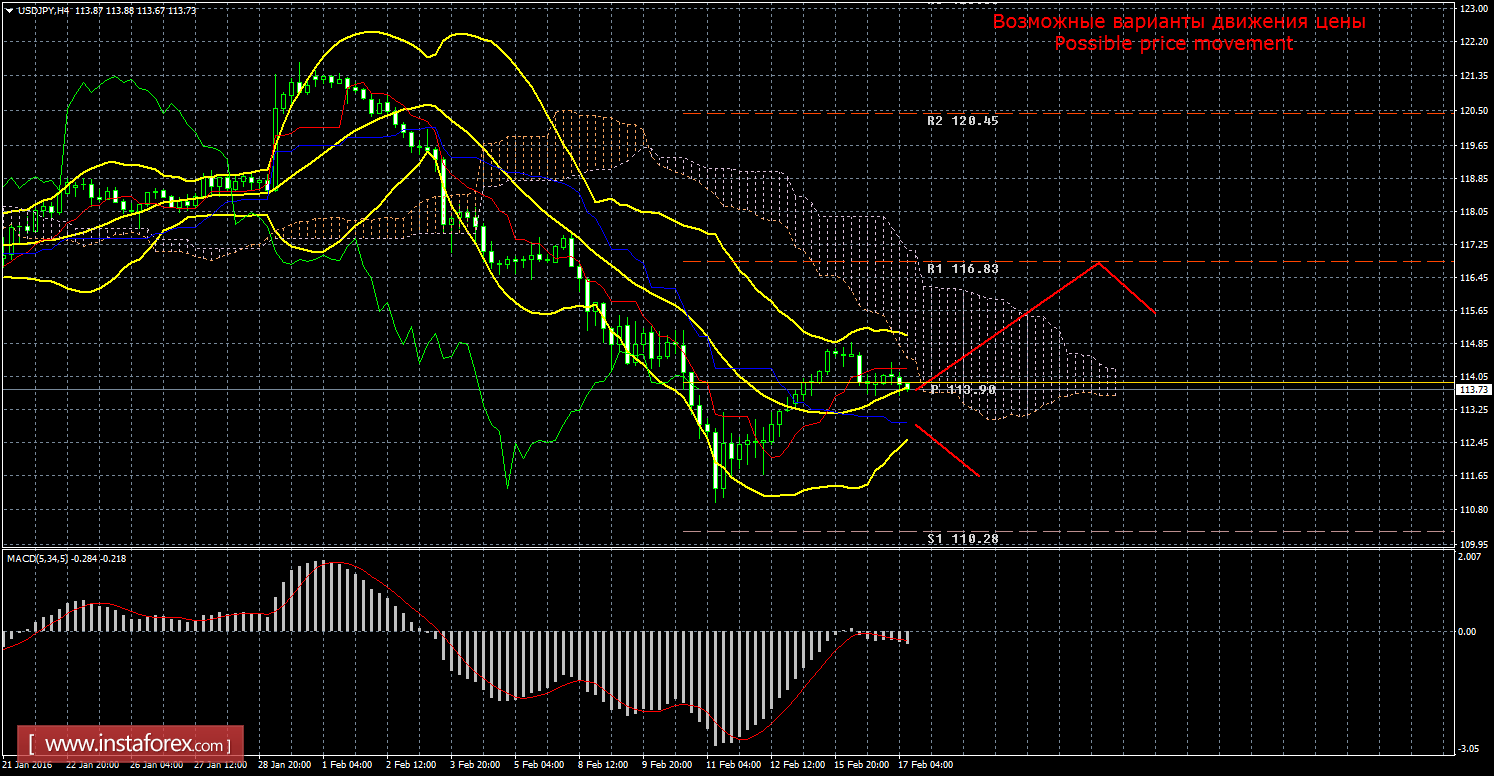Click the 123.00 price axis label
The width and height of the screenshot is (1494, 776).
click(1473, 9)
